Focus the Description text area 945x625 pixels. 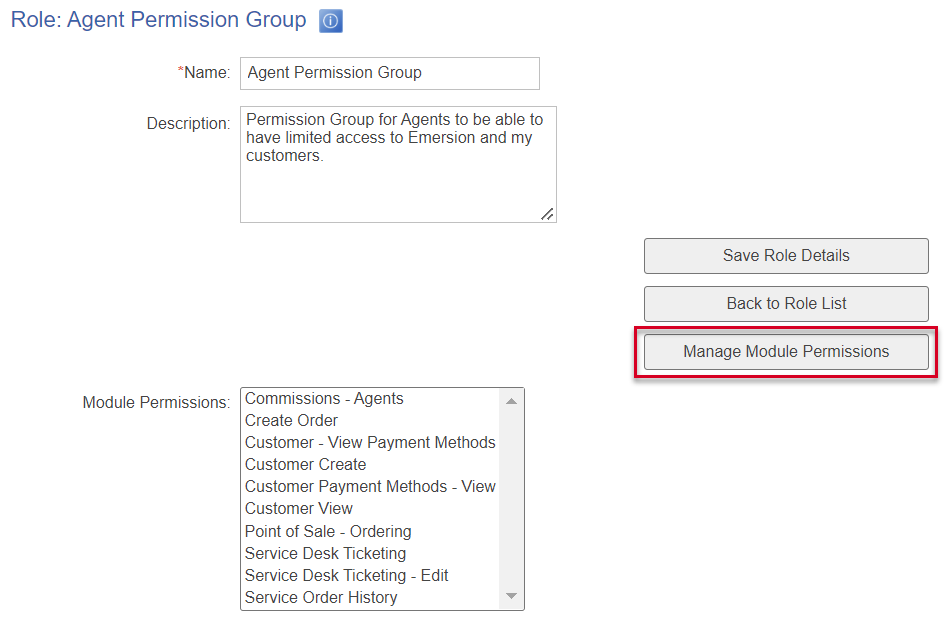(397, 164)
